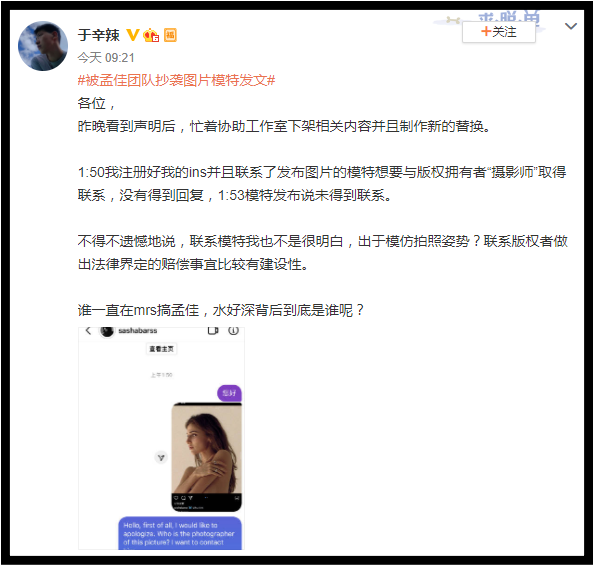The height and width of the screenshot is (566, 594).
Task: Open the shared woman portrait photo
Action: [x=206, y=449]
